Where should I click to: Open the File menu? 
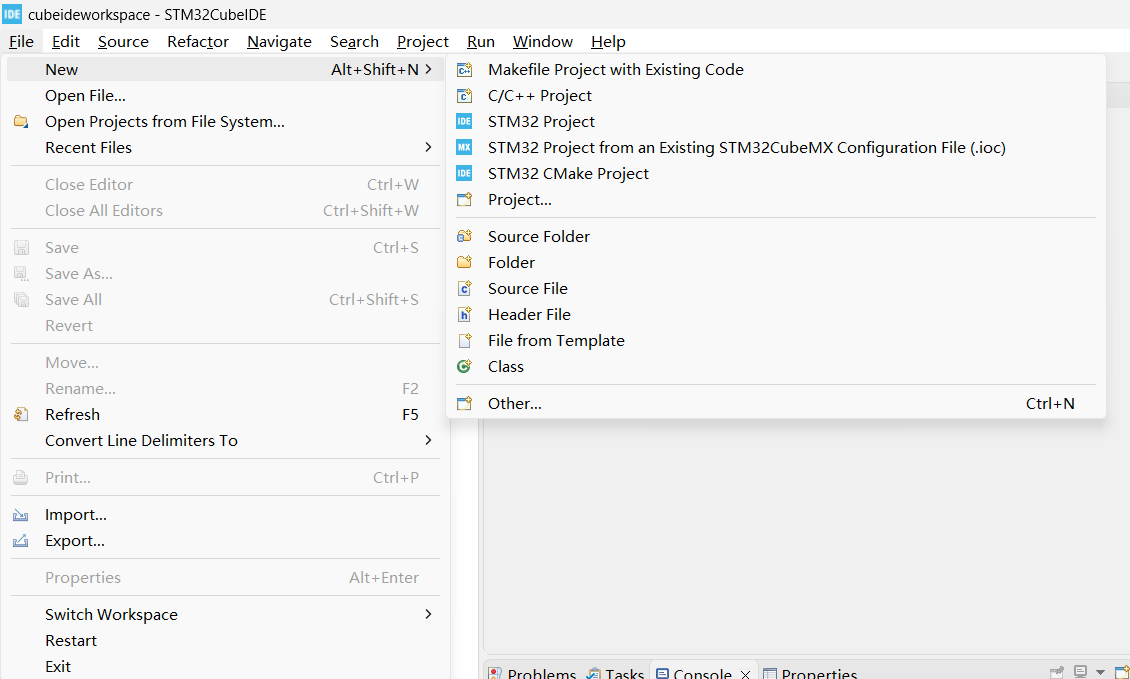click(21, 42)
